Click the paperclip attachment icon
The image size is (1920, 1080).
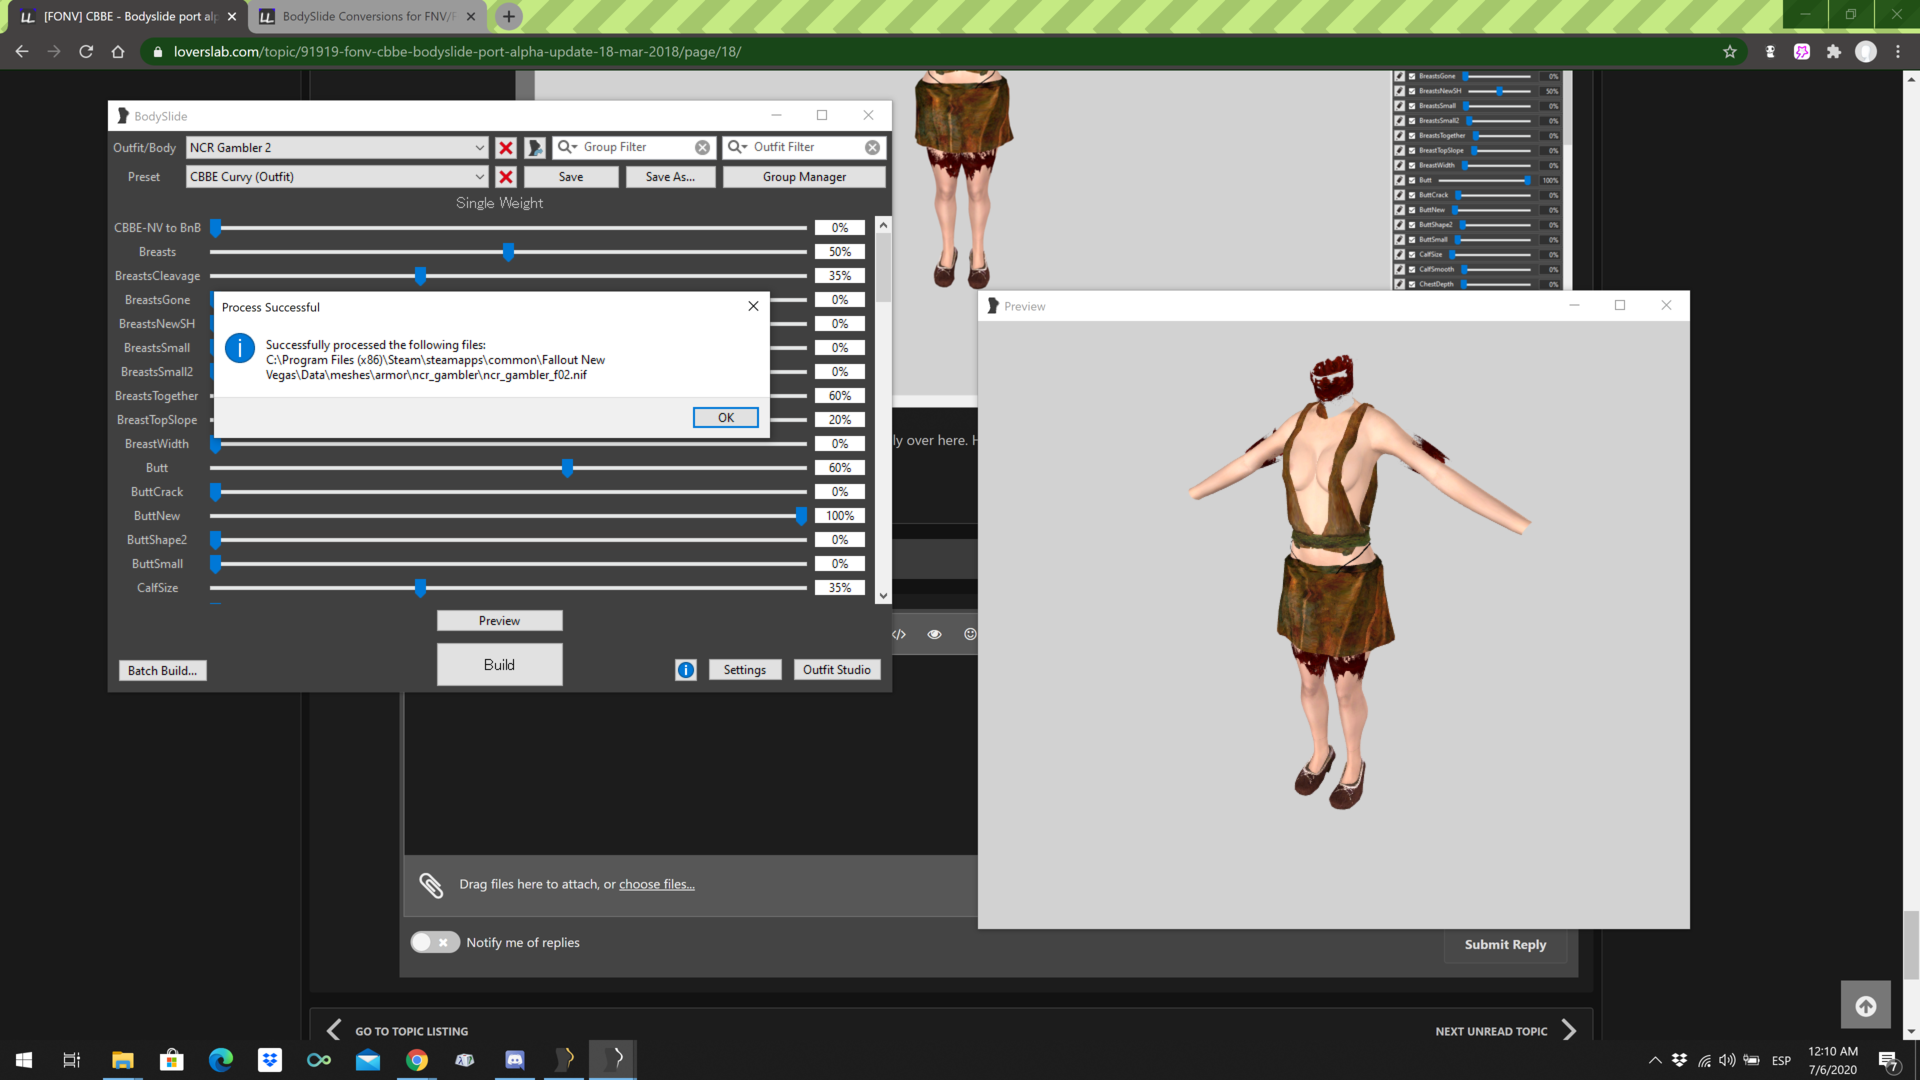coord(431,885)
